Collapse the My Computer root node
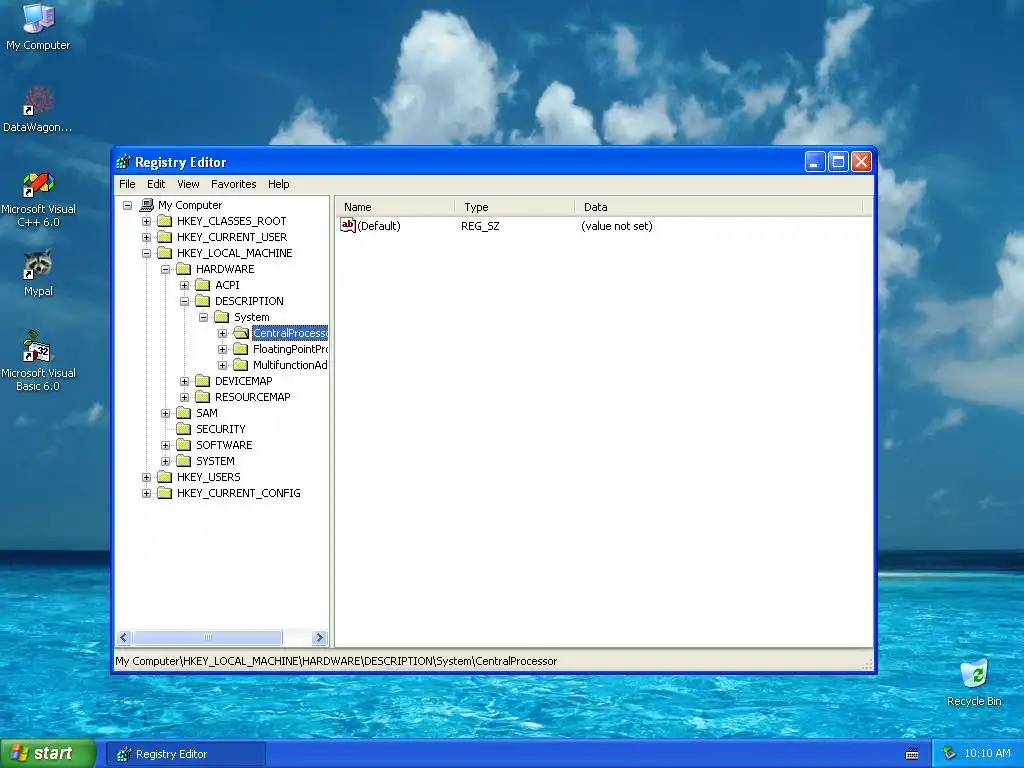Screen dimensions: 1024x768 pyautogui.click(x=127, y=205)
